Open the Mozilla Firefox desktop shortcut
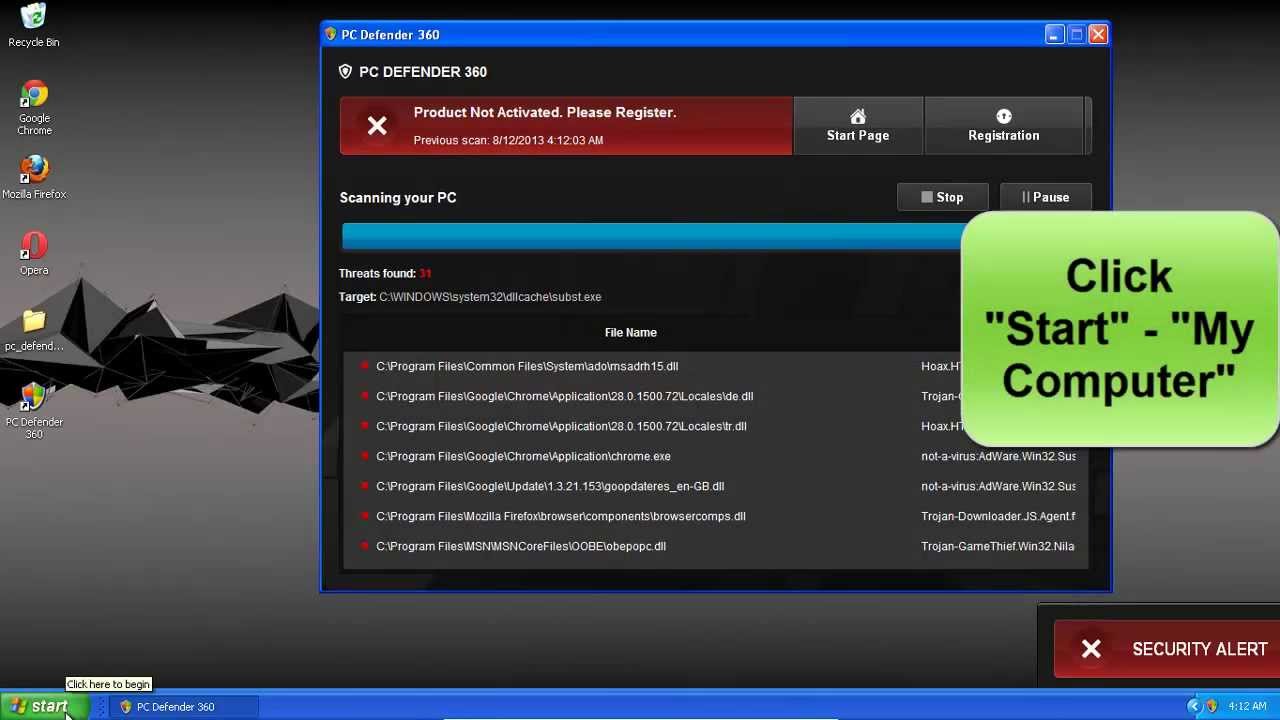The height and width of the screenshot is (720, 1280). (x=34, y=177)
